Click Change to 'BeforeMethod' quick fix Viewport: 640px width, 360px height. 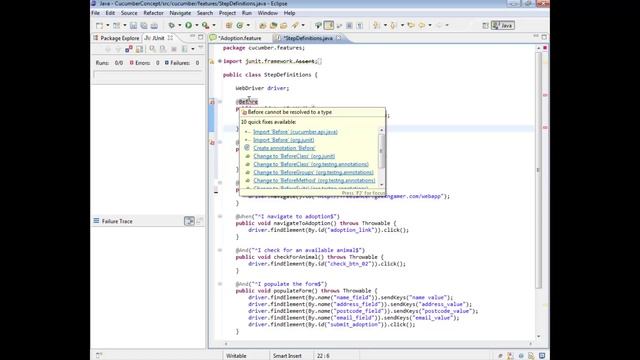(x=314, y=180)
